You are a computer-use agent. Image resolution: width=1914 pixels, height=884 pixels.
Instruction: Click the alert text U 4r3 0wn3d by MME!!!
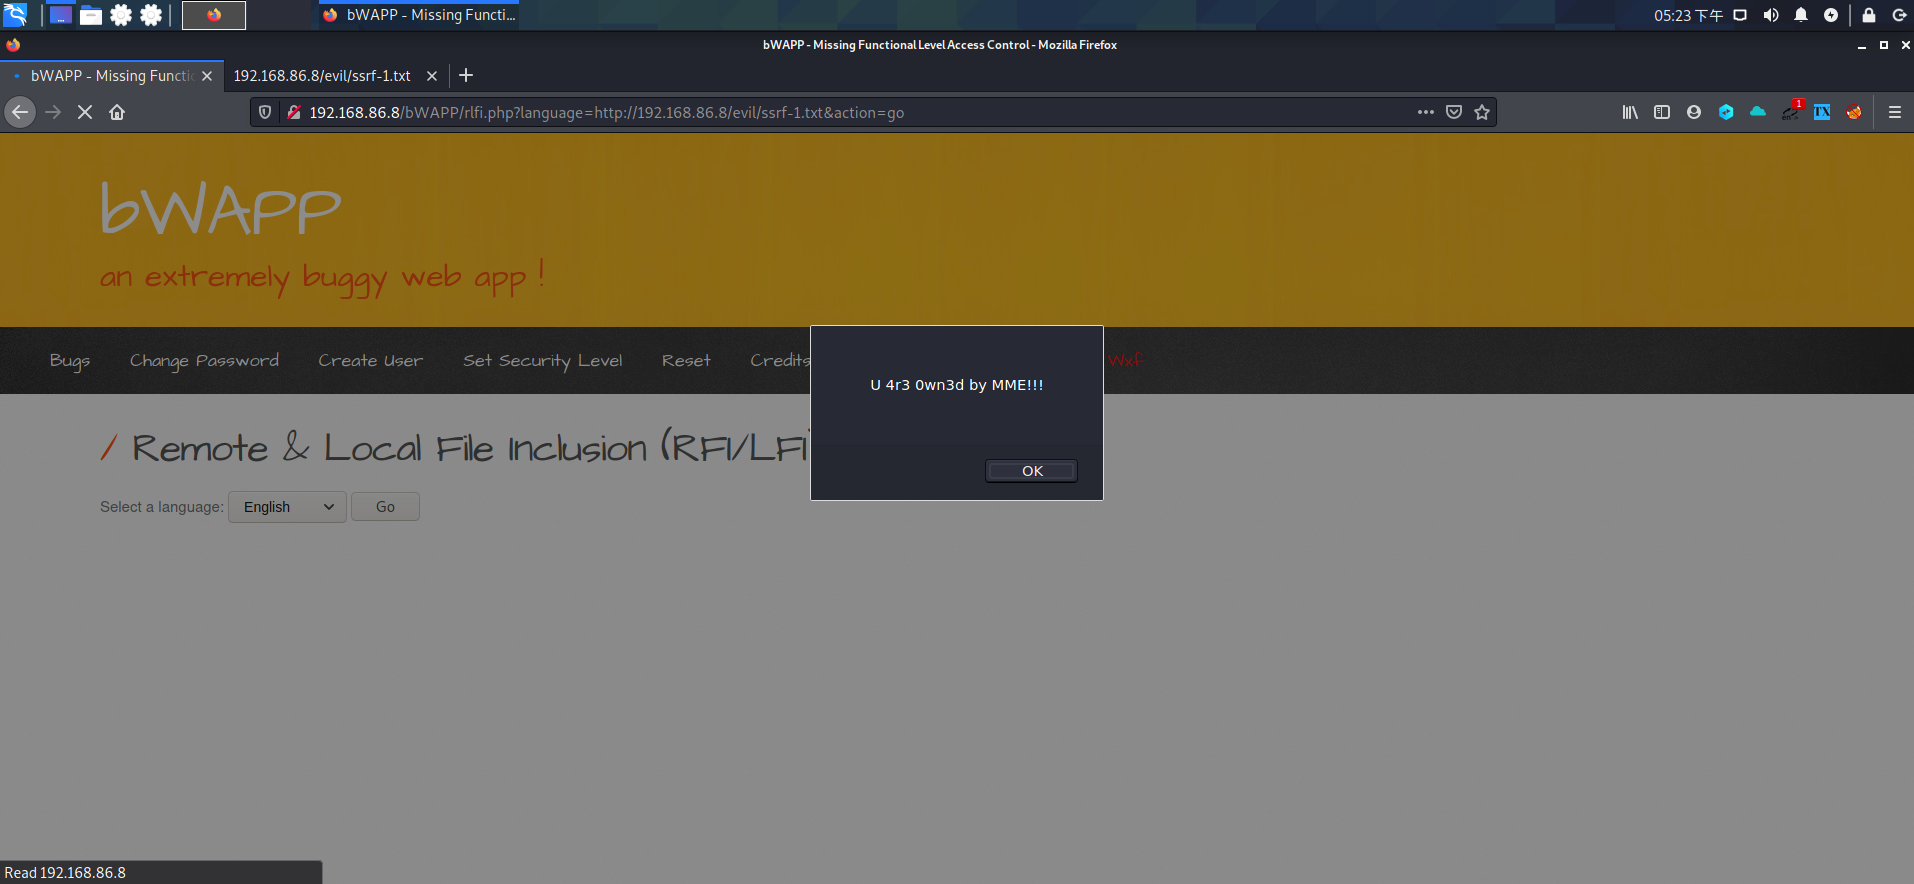click(957, 385)
